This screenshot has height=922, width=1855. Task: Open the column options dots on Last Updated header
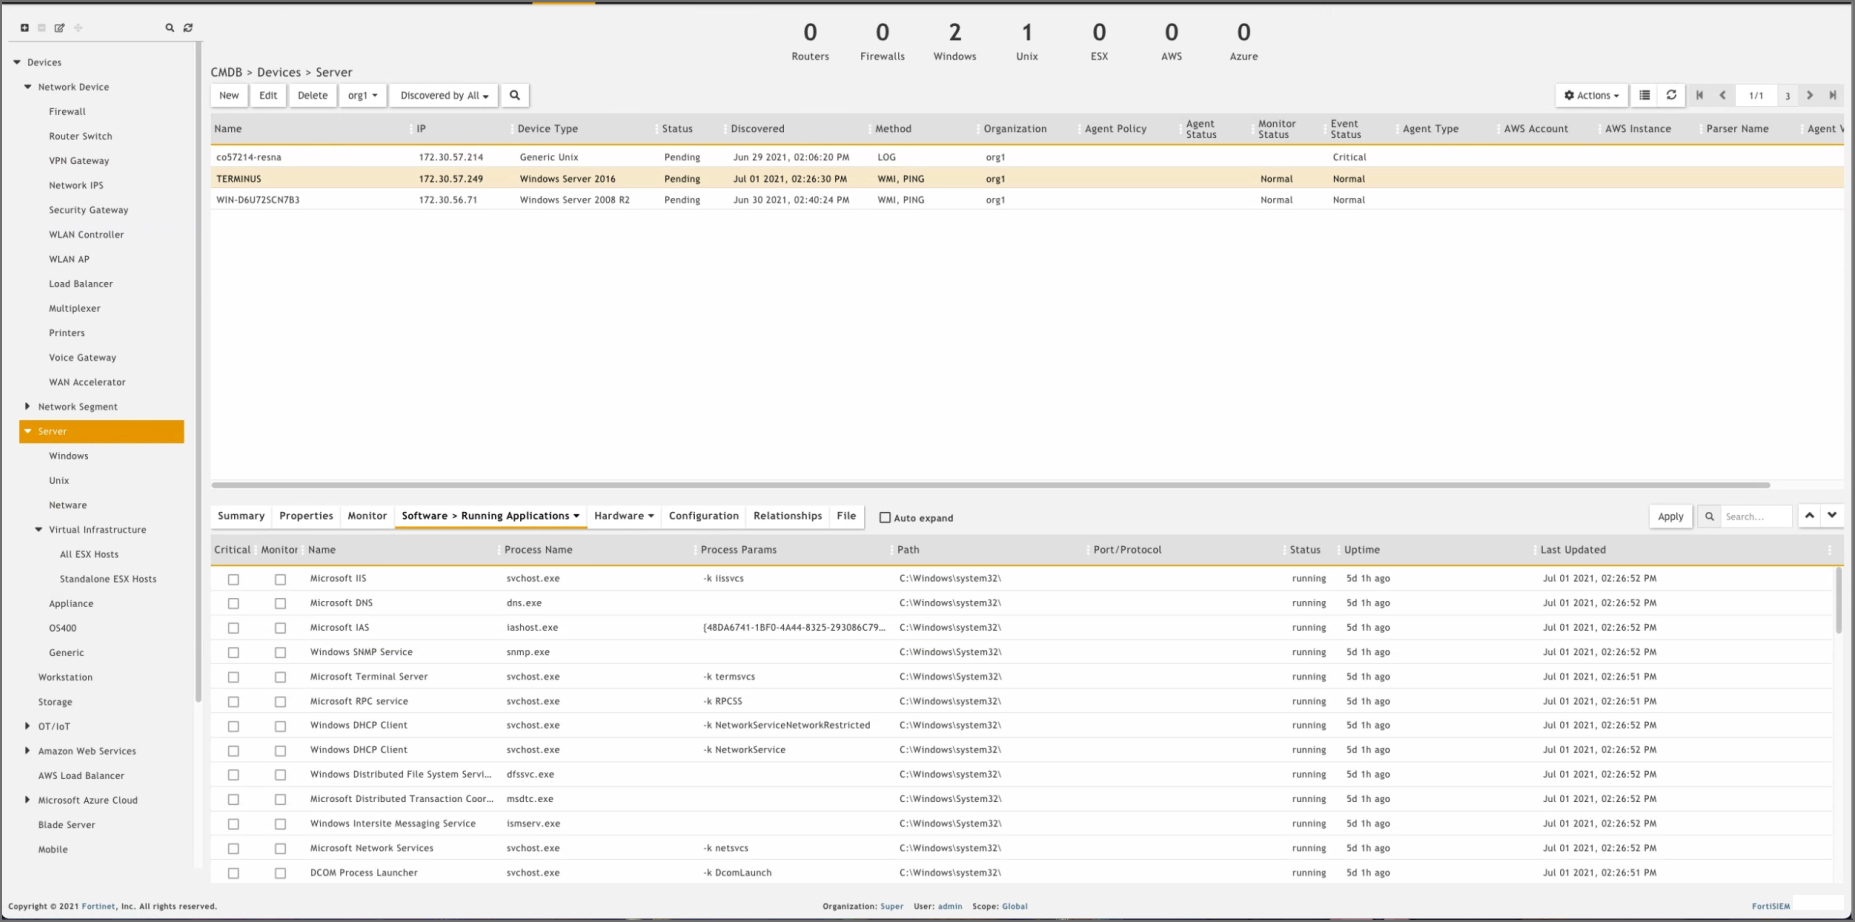point(1830,550)
